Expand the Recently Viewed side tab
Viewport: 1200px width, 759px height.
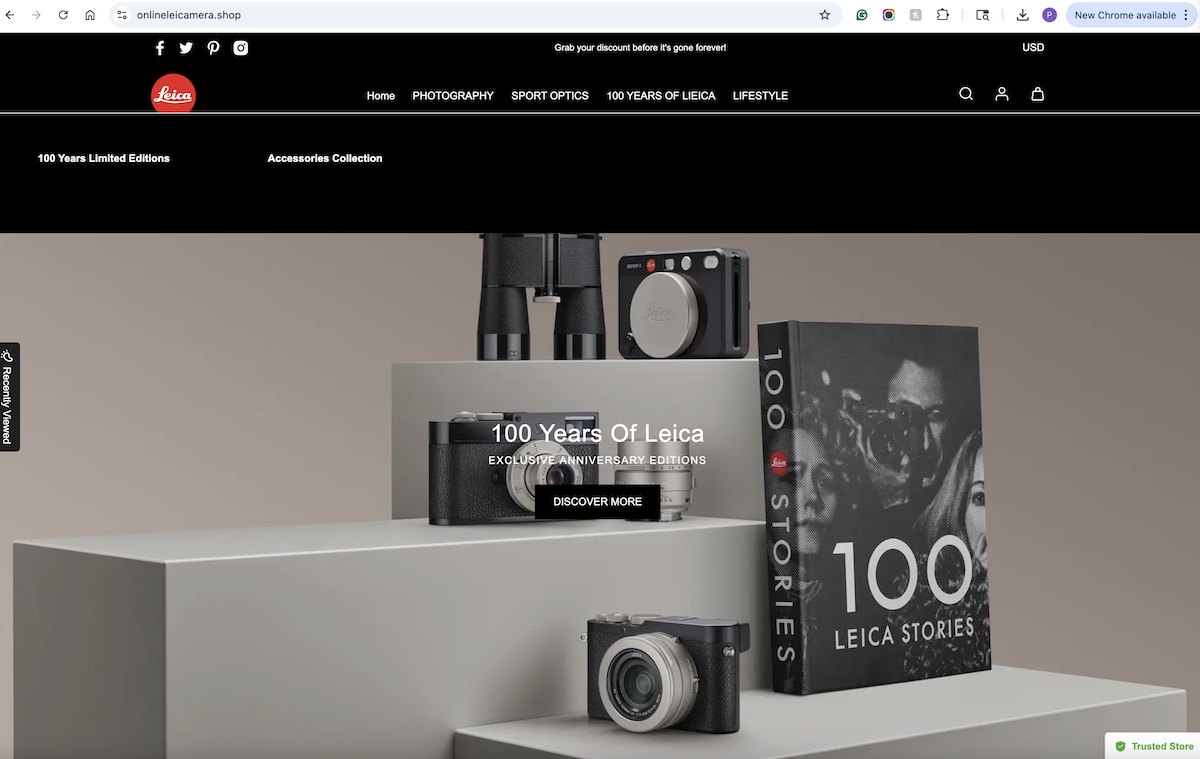click(x=9, y=397)
